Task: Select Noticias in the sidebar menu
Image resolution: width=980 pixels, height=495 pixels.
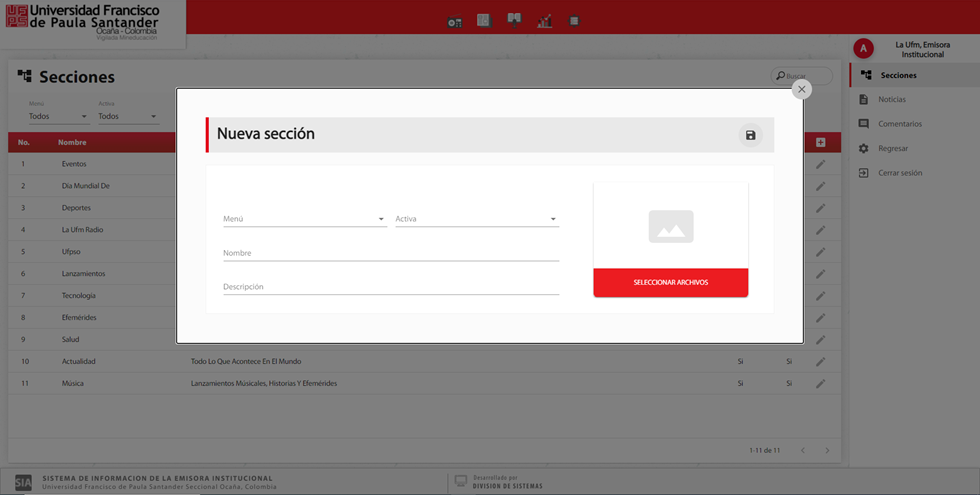Action: (x=891, y=100)
